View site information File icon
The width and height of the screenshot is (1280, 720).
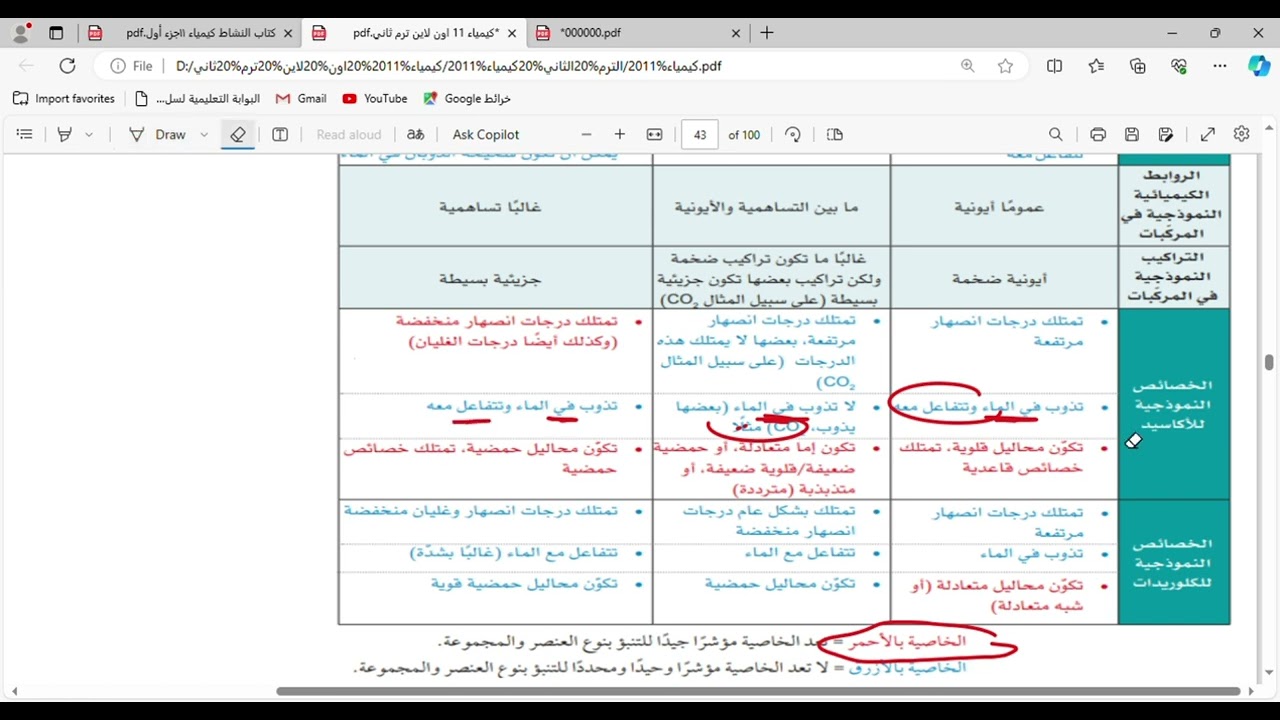[x=131, y=66]
